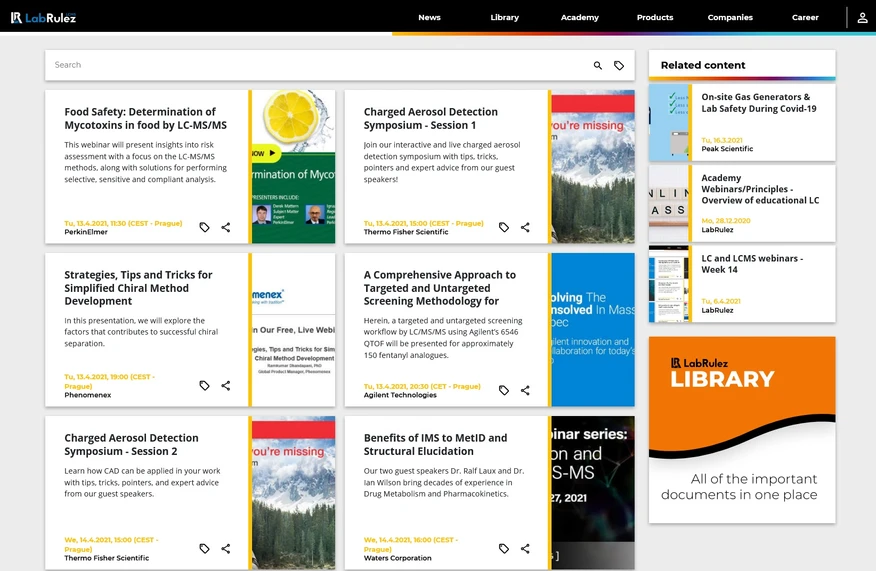
Task: Click the search magnifier icon
Action: pyautogui.click(x=598, y=65)
